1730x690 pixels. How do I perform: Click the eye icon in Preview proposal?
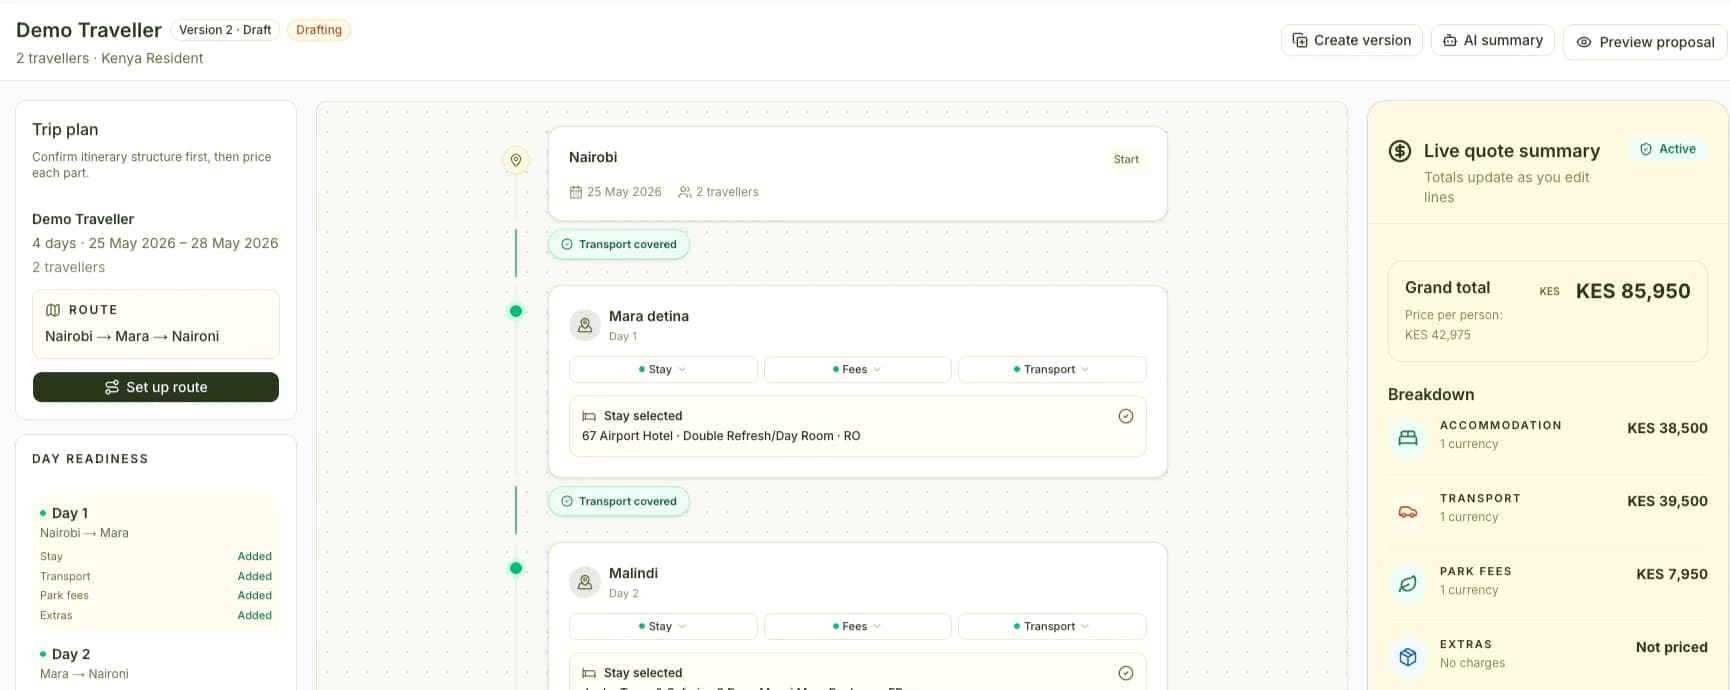(x=1584, y=42)
